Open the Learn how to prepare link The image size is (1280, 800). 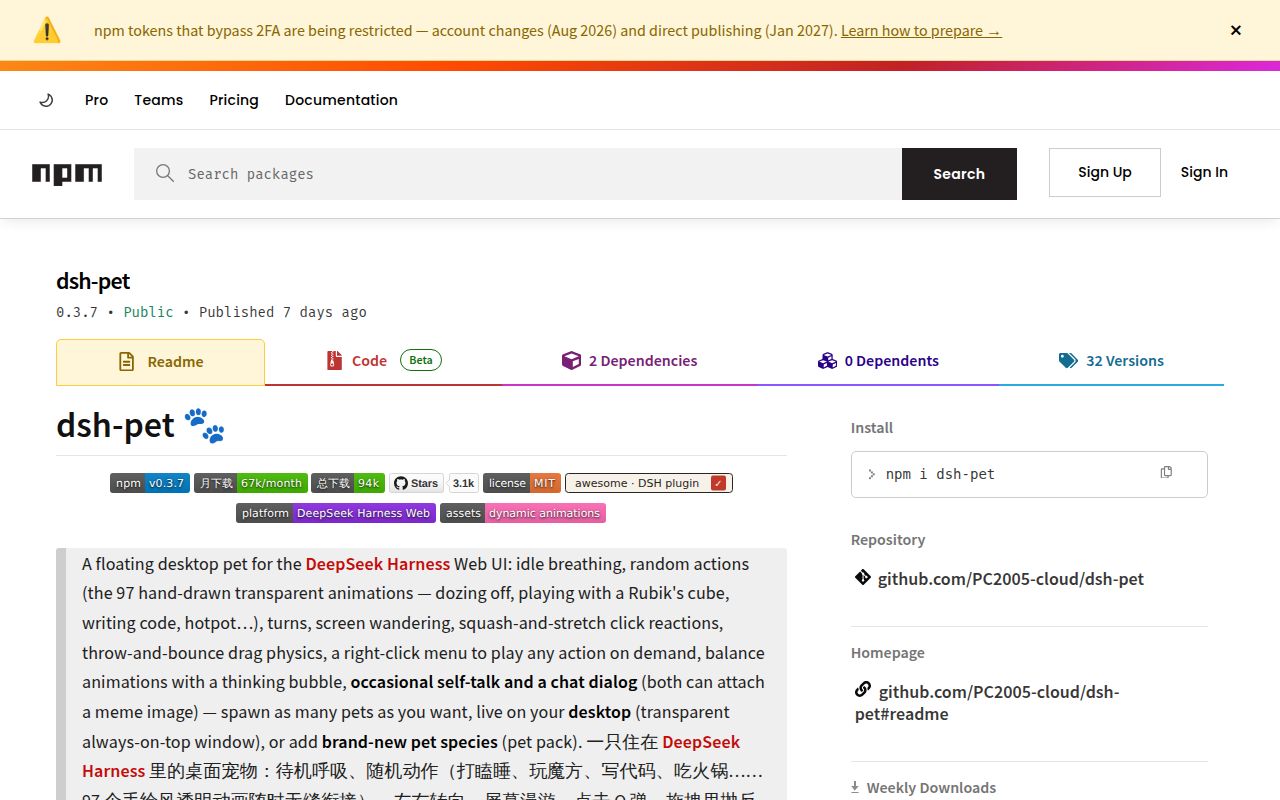pos(921,31)
